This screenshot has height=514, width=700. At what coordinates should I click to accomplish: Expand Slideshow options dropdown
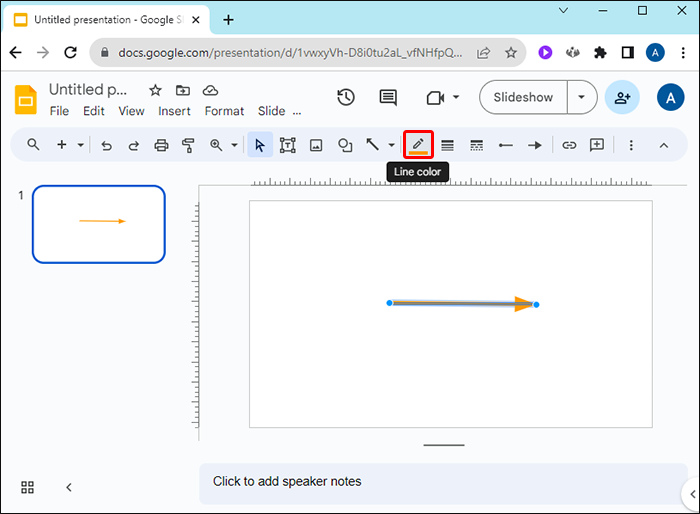tap(582, 97)
